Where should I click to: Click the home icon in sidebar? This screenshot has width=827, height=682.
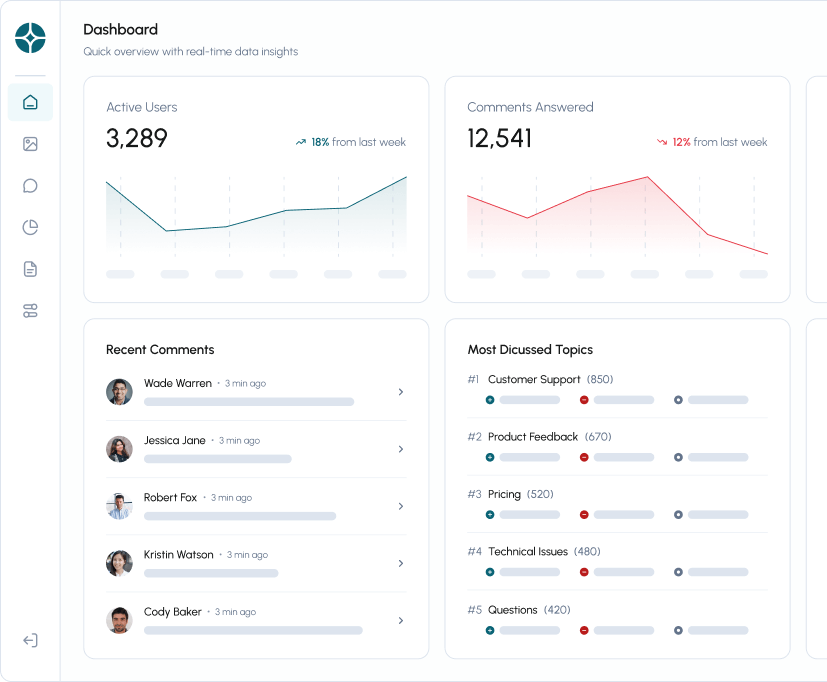[30, 102]
